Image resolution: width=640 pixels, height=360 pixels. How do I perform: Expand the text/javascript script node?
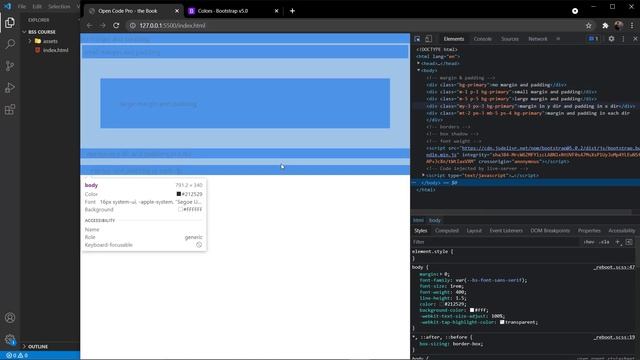coord(423,175)
